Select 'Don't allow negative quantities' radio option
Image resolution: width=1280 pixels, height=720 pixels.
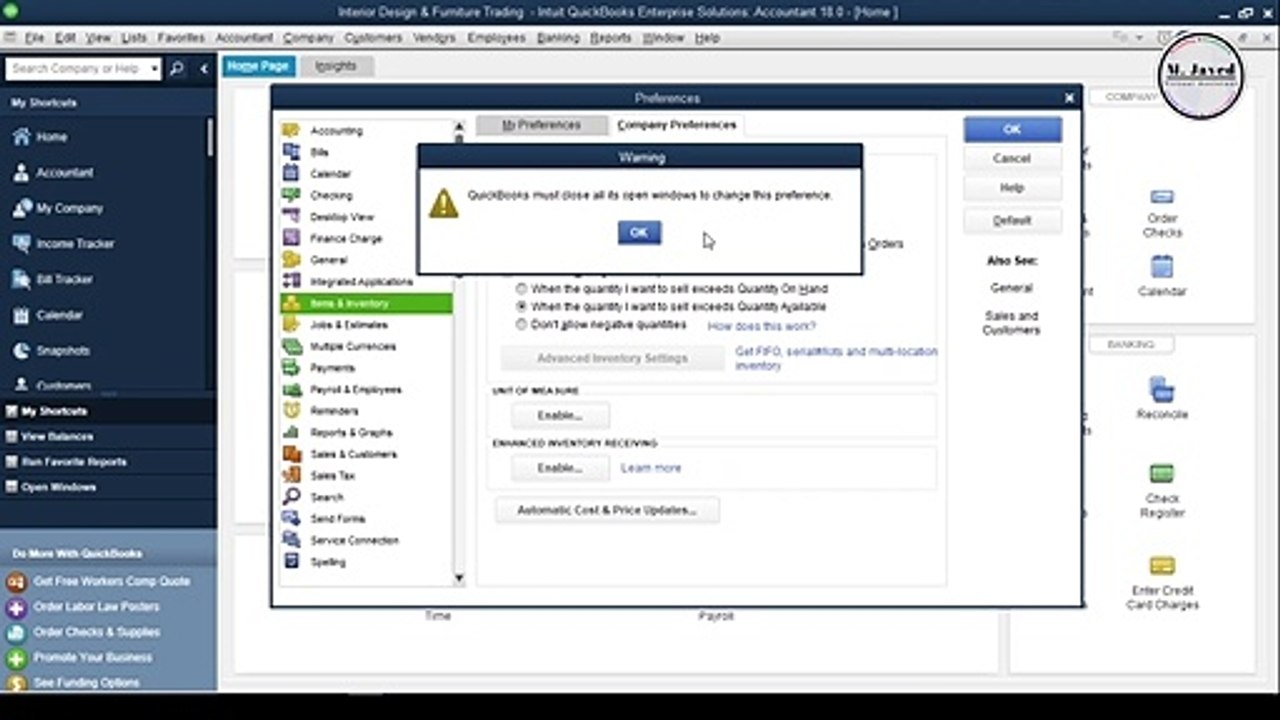pyautogui.click(x=521, y=325)
